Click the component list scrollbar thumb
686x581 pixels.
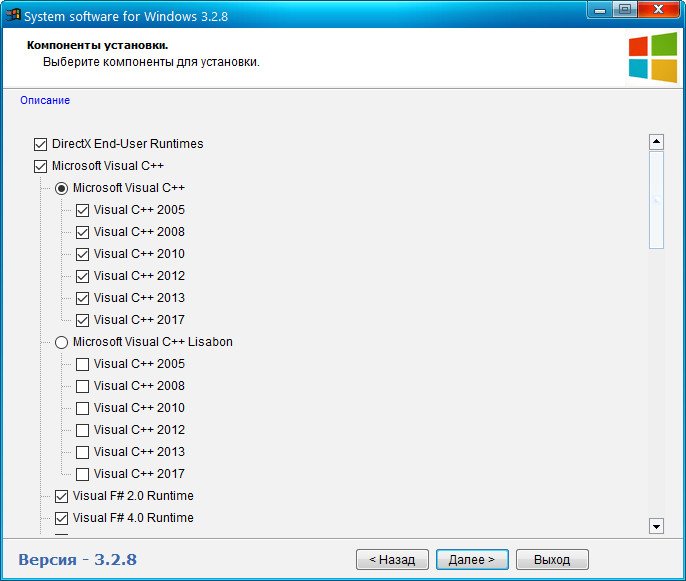(656, 200)
